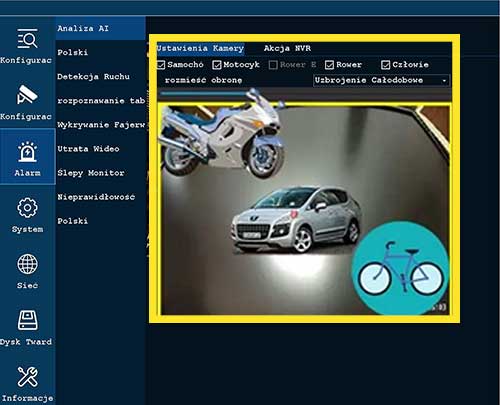Image resolution: width=500 pixels, height=405 pixels.
Task: Click the motorcycle image in the preview
Action: click(x=223, y=133)
